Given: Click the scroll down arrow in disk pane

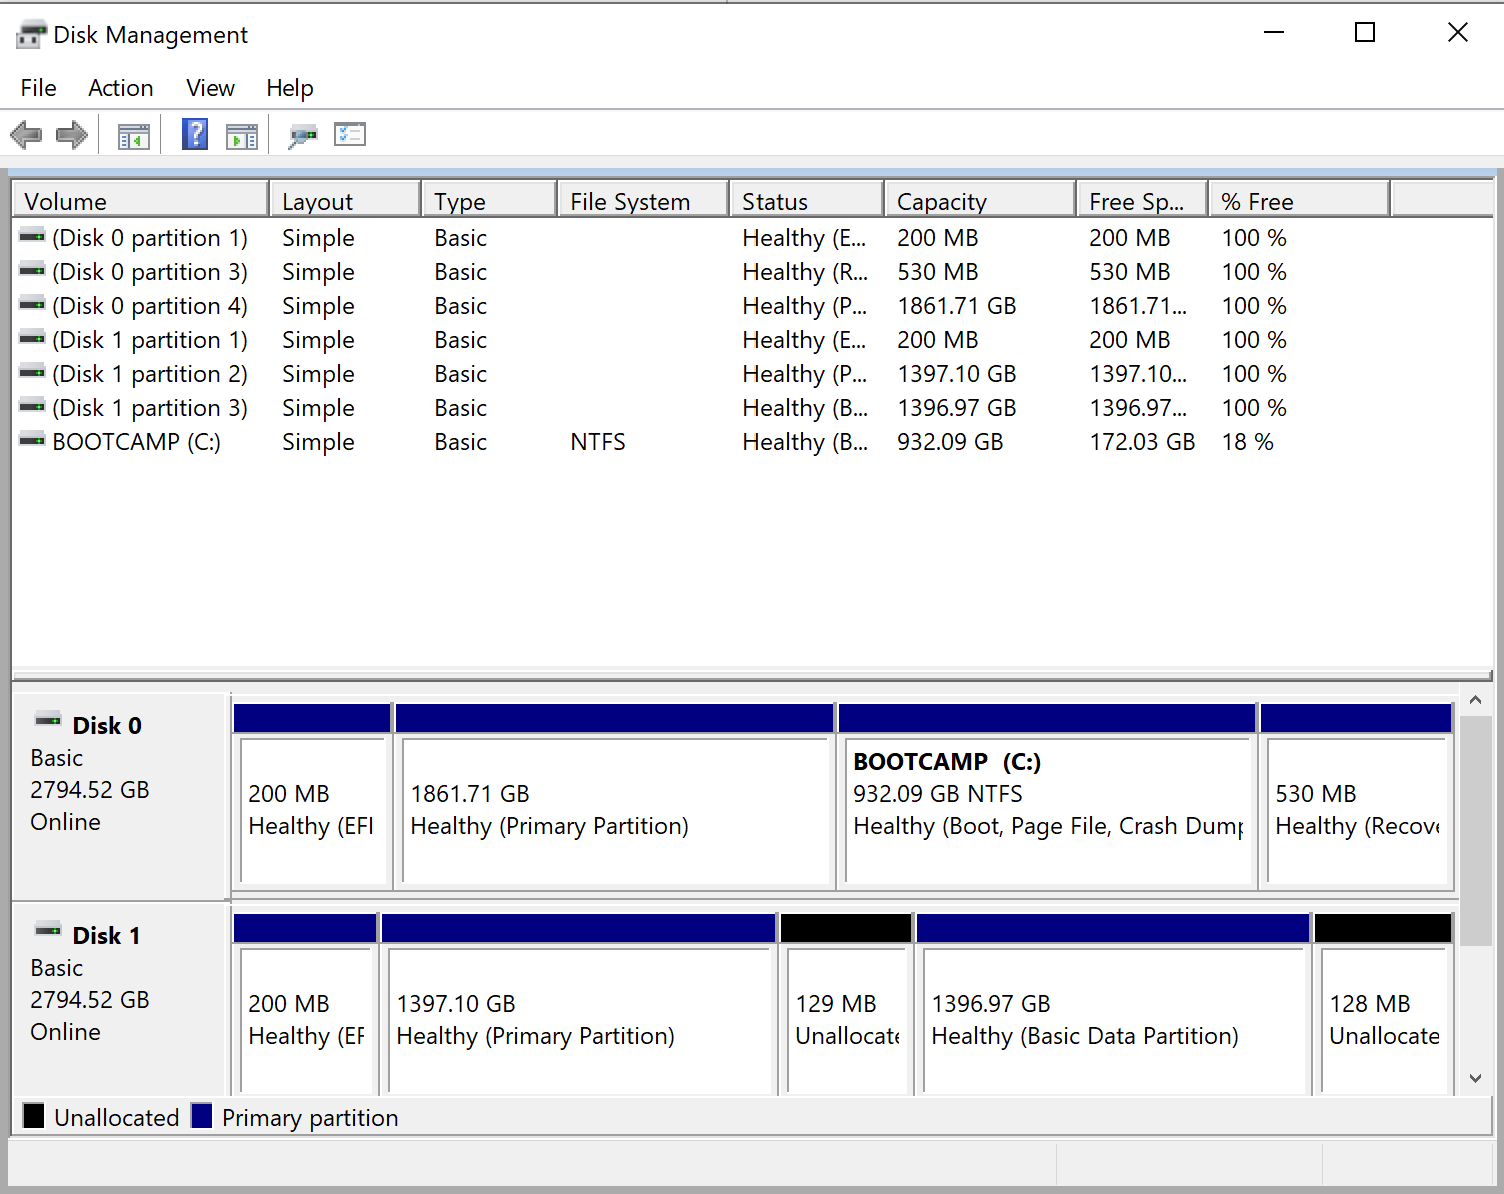Looking at the screenshot, I should (1475, 1078).
